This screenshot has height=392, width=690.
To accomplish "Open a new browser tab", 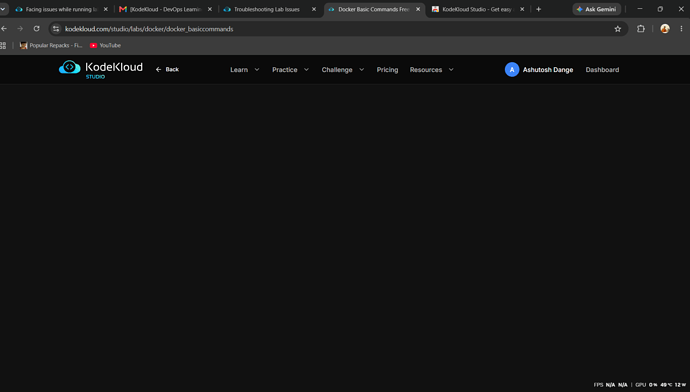I will pyautogui.click(x=539, y=9).
